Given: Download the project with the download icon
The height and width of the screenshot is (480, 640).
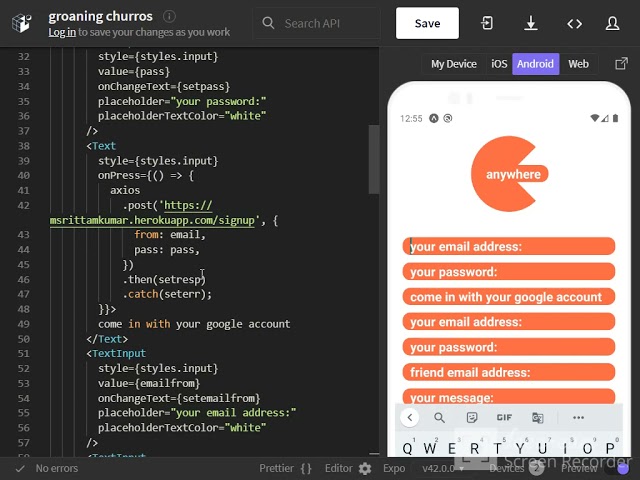Looking at the screenshot, I should tap(531, 23).
